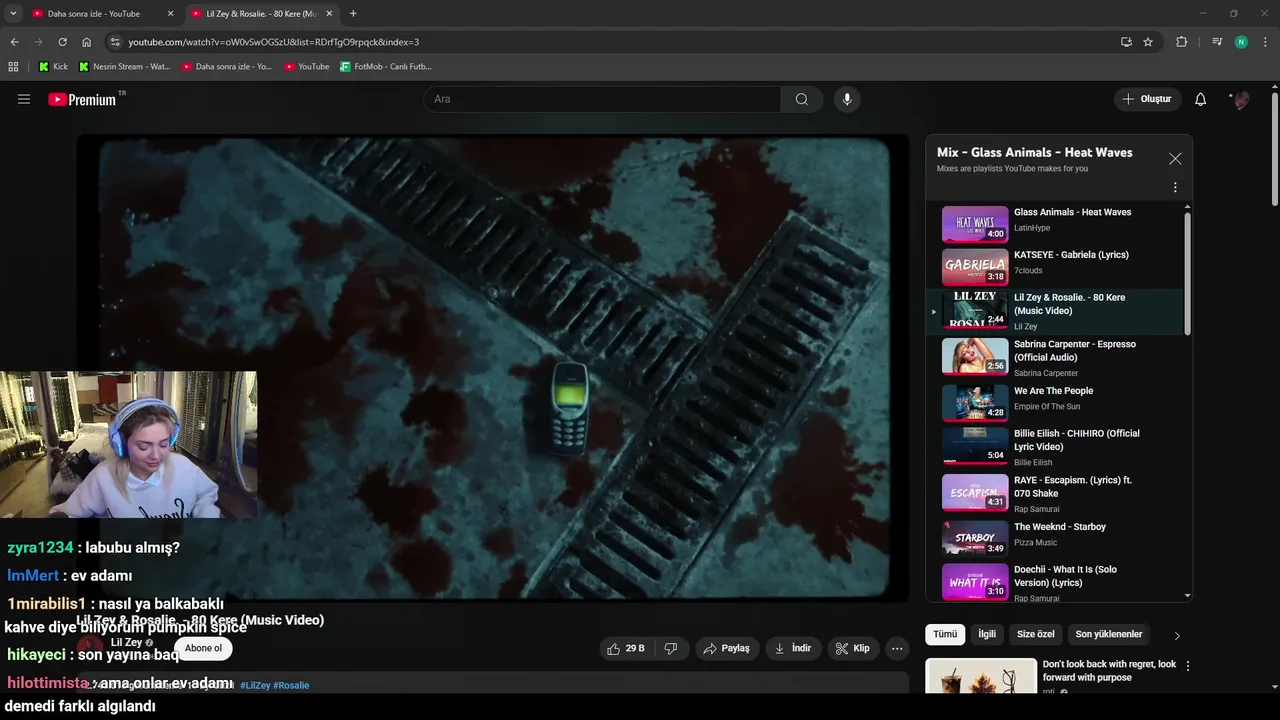This screenshot has width=1280, height=720.
Task: Click the Oluştur create button
Action: [x=1146, y=99]
